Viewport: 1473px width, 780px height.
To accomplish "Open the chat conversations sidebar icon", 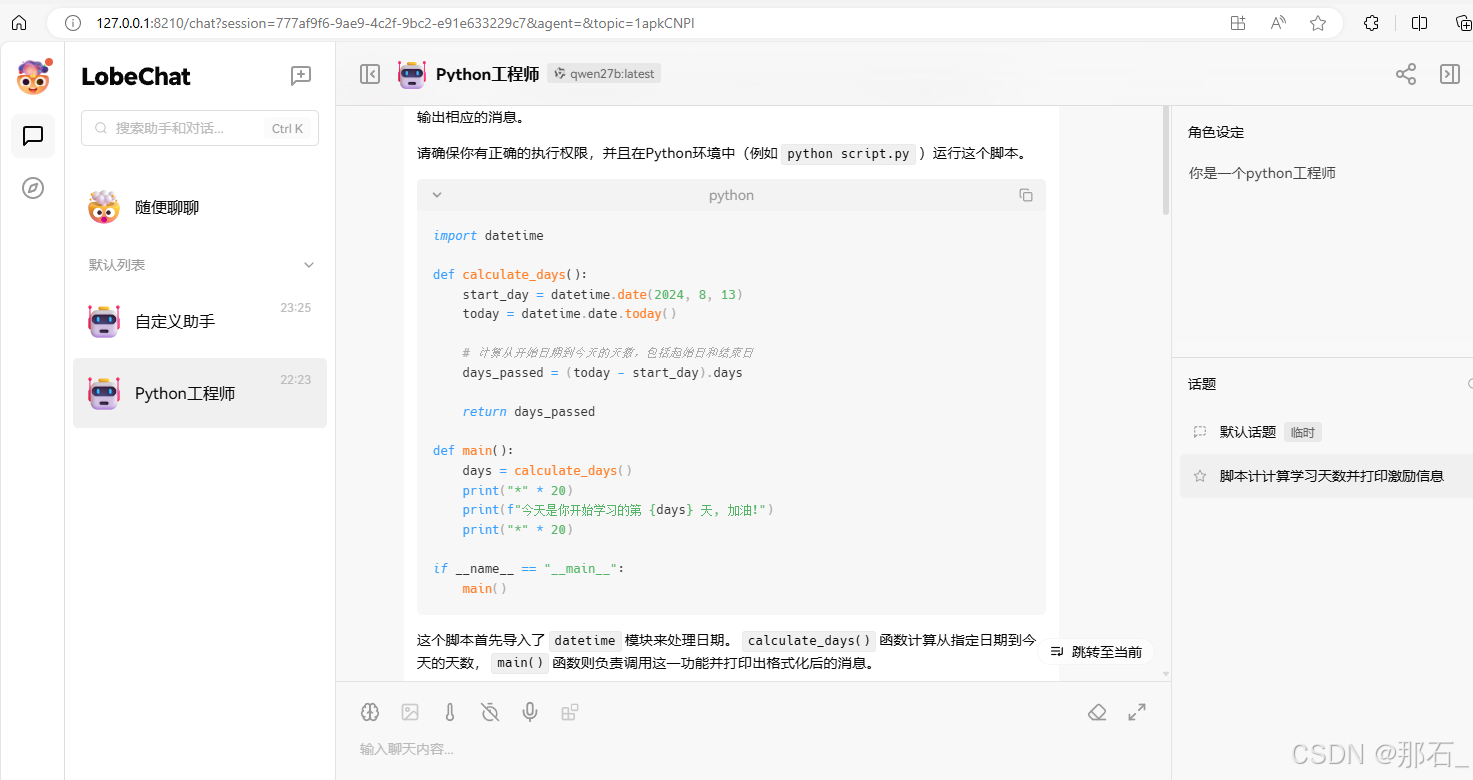I will click(x=33, y=135).
